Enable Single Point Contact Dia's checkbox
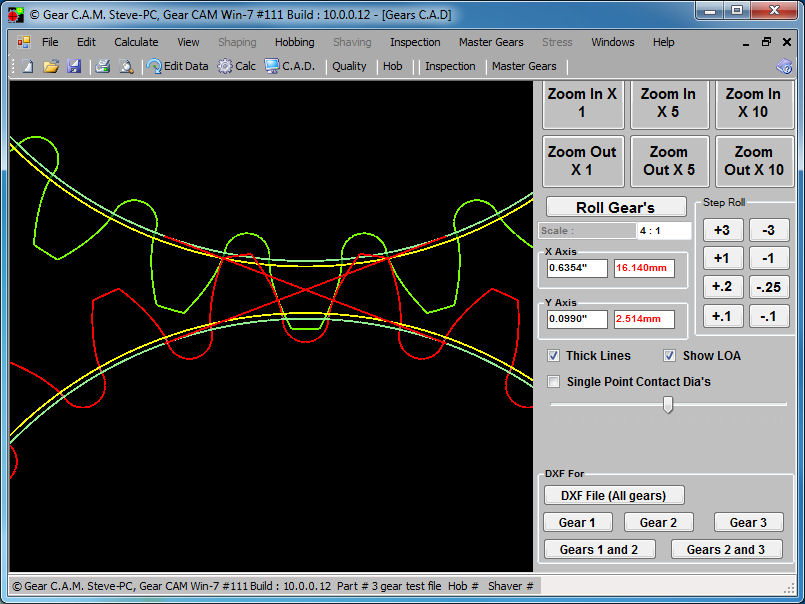This screenshot has width=805, height=604. click(x=553, y=382)
